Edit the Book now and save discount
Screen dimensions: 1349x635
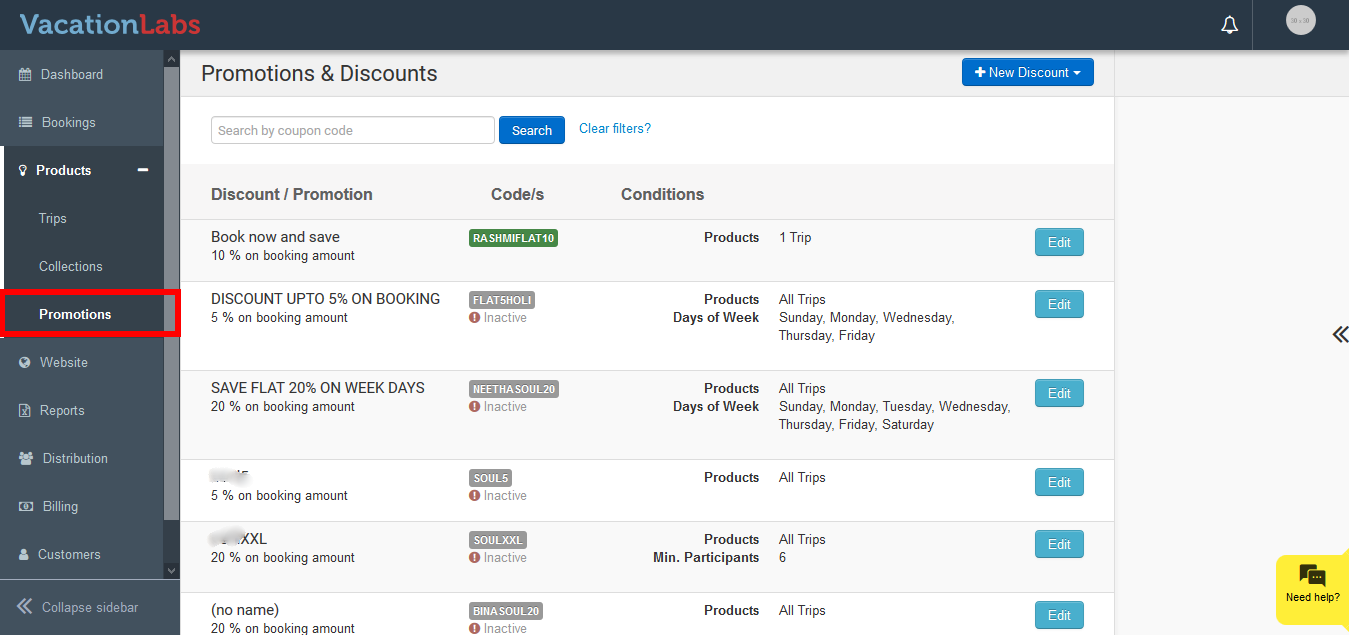1058,243
